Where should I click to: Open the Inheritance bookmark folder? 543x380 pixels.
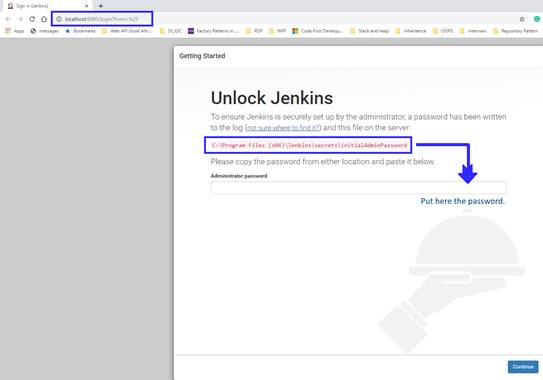point(411,31)
